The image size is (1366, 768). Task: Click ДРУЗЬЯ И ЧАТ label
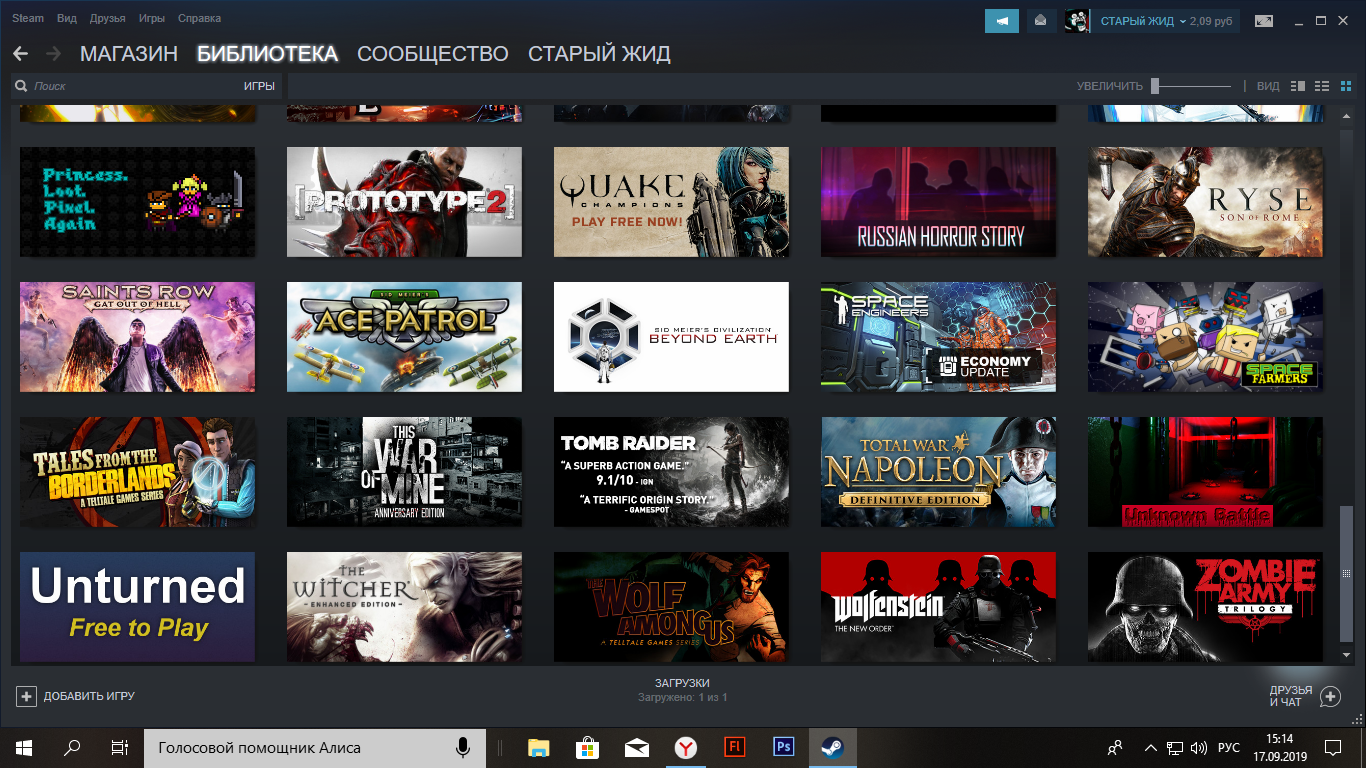click(1291, 696)
